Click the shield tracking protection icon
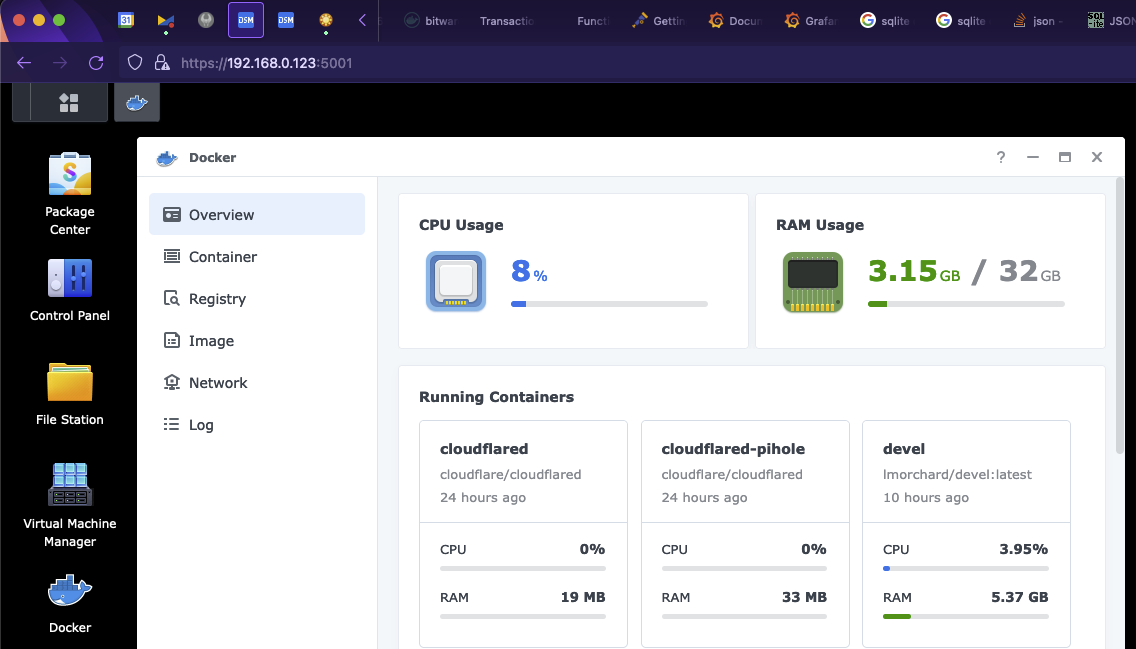 [x=135, y=63]
